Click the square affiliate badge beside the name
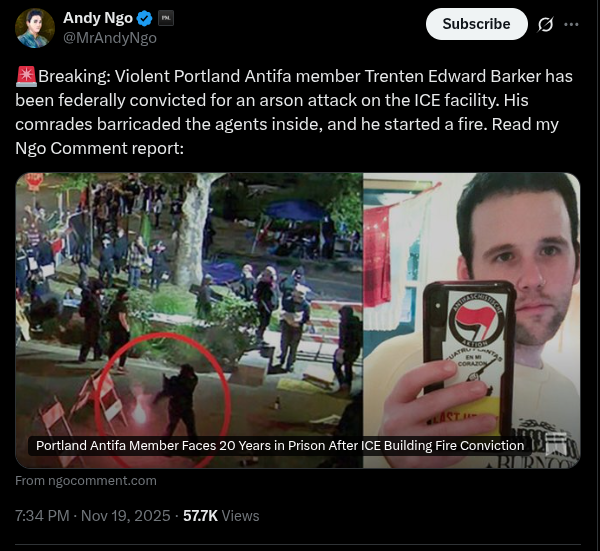The image size is (600, 551). (x=166, y=18)
